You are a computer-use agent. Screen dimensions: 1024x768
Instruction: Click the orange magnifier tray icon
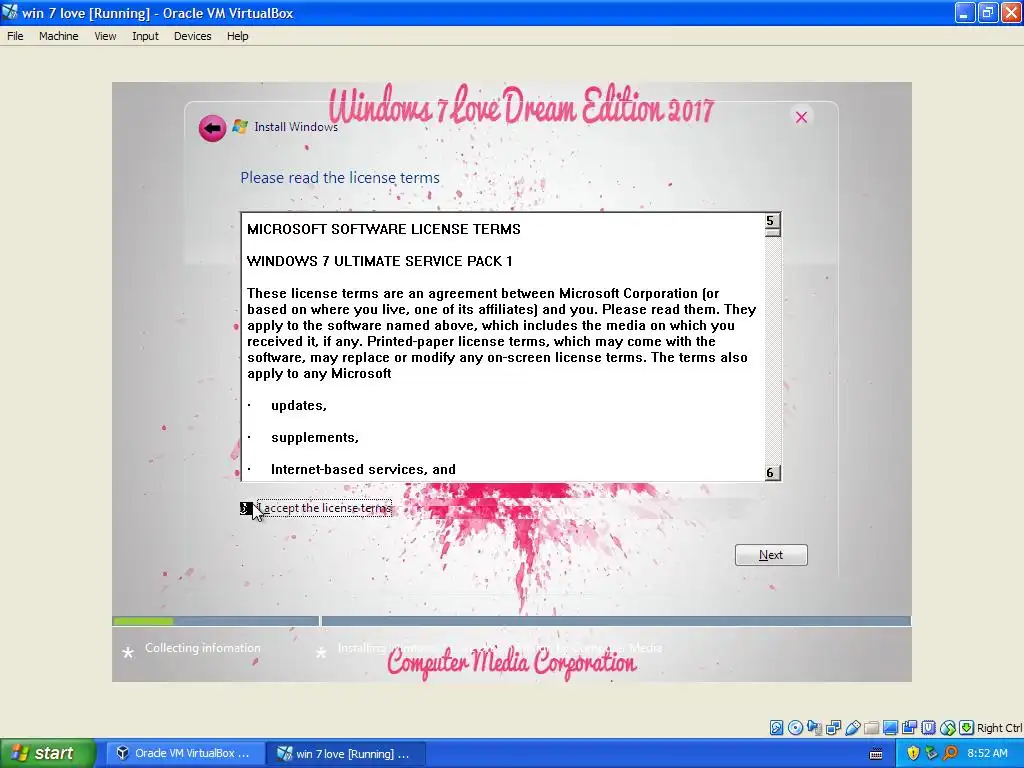click(950, 753)
